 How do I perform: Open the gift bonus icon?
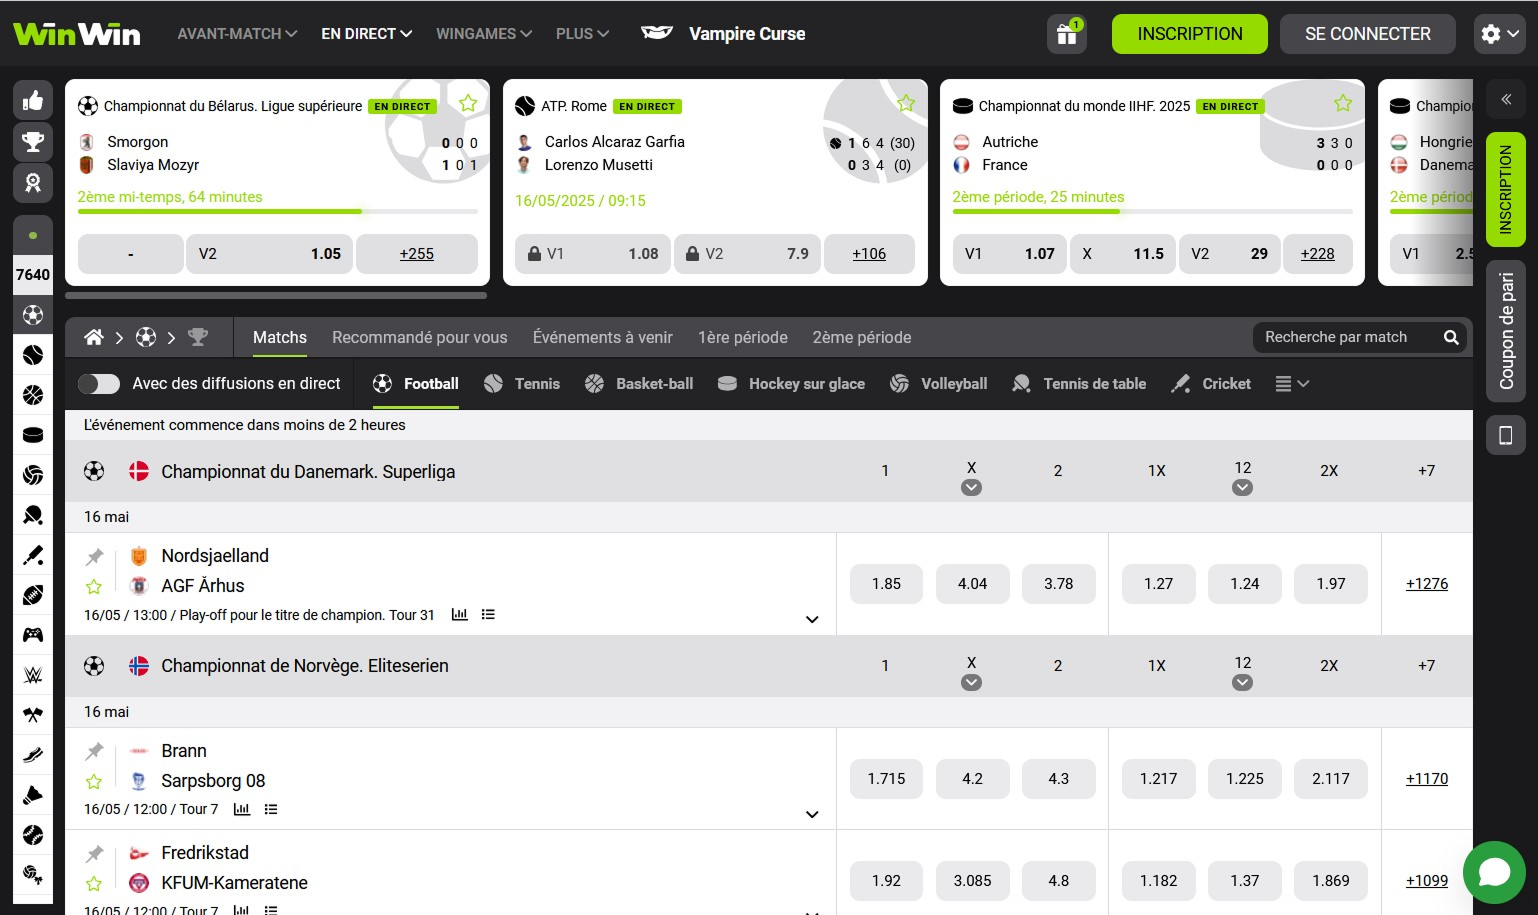tap(1067, 34)
